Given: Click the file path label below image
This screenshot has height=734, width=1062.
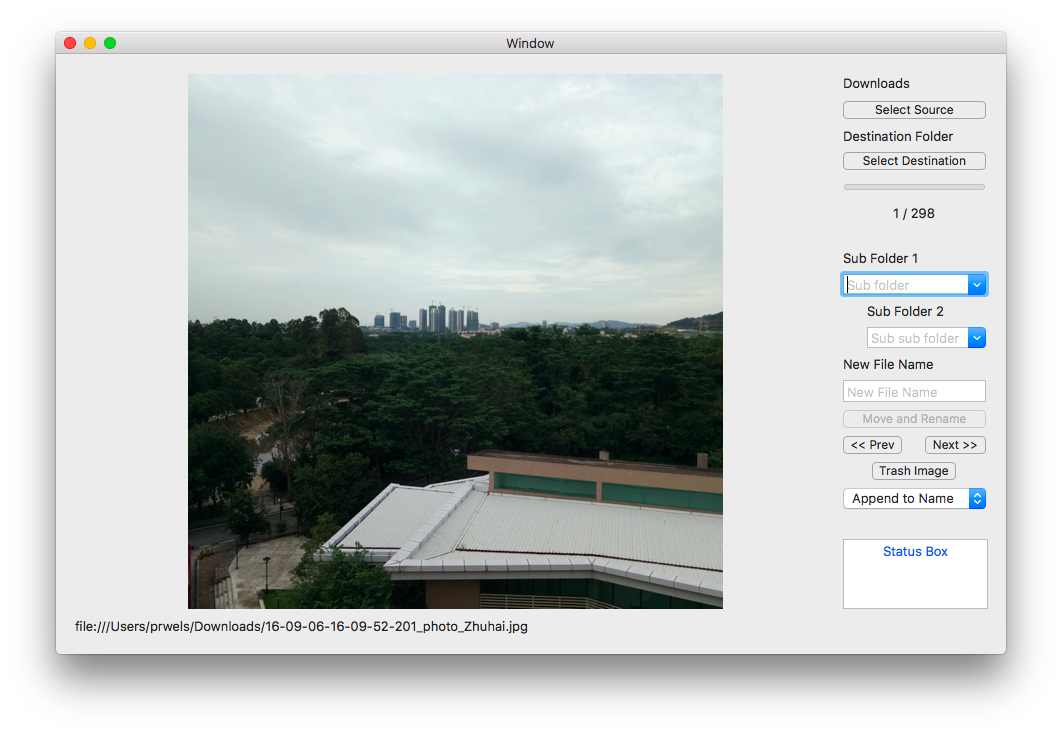Looking at the screenshot, I should tap(301, 627).
